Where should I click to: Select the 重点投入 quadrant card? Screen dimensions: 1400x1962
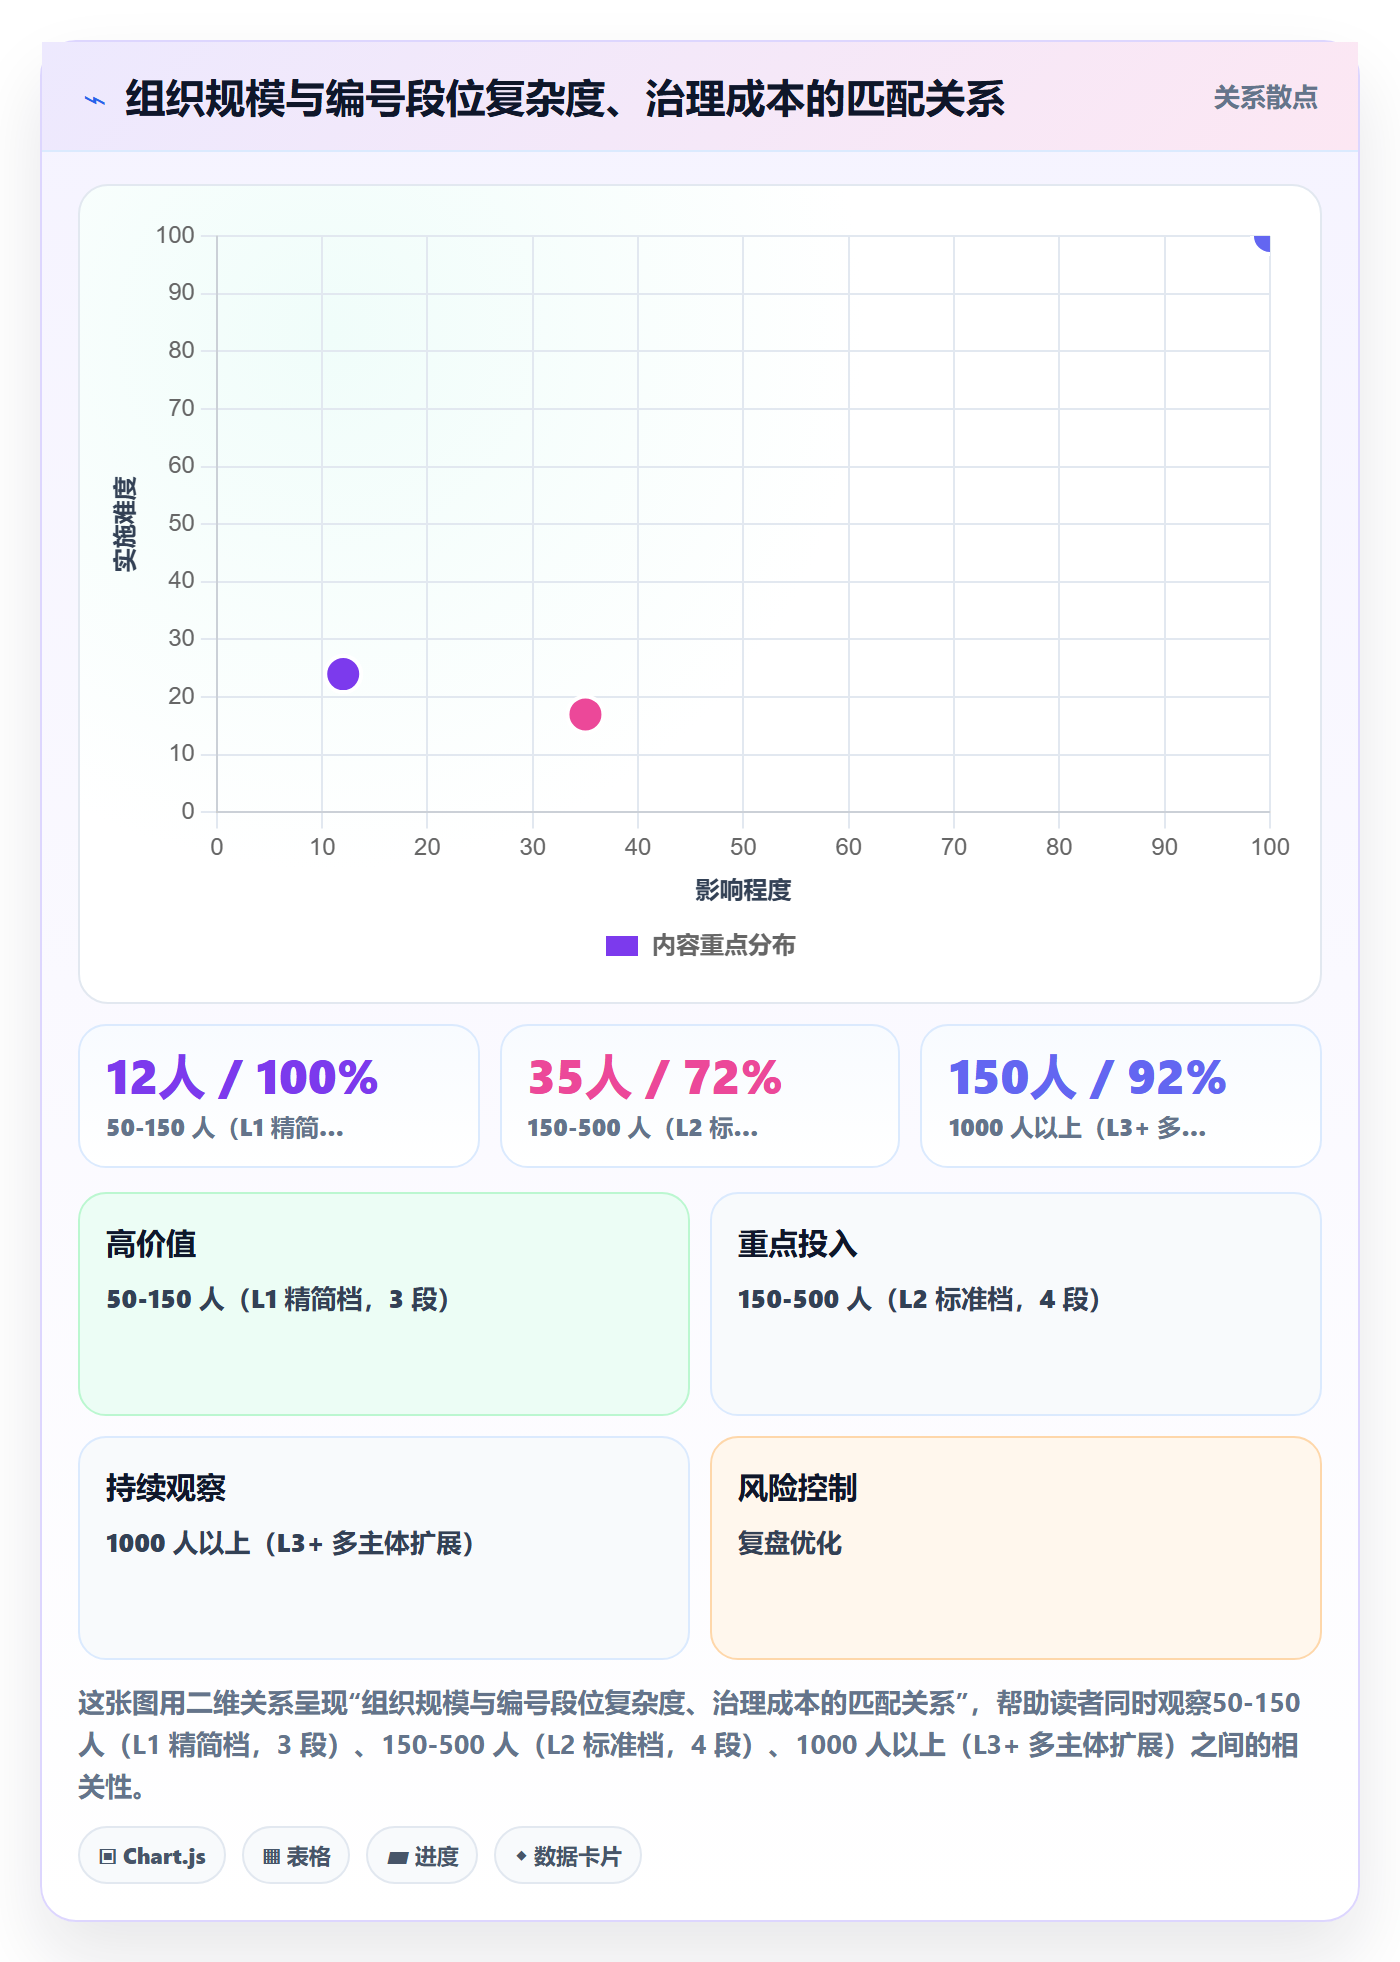(1016, 1304)
